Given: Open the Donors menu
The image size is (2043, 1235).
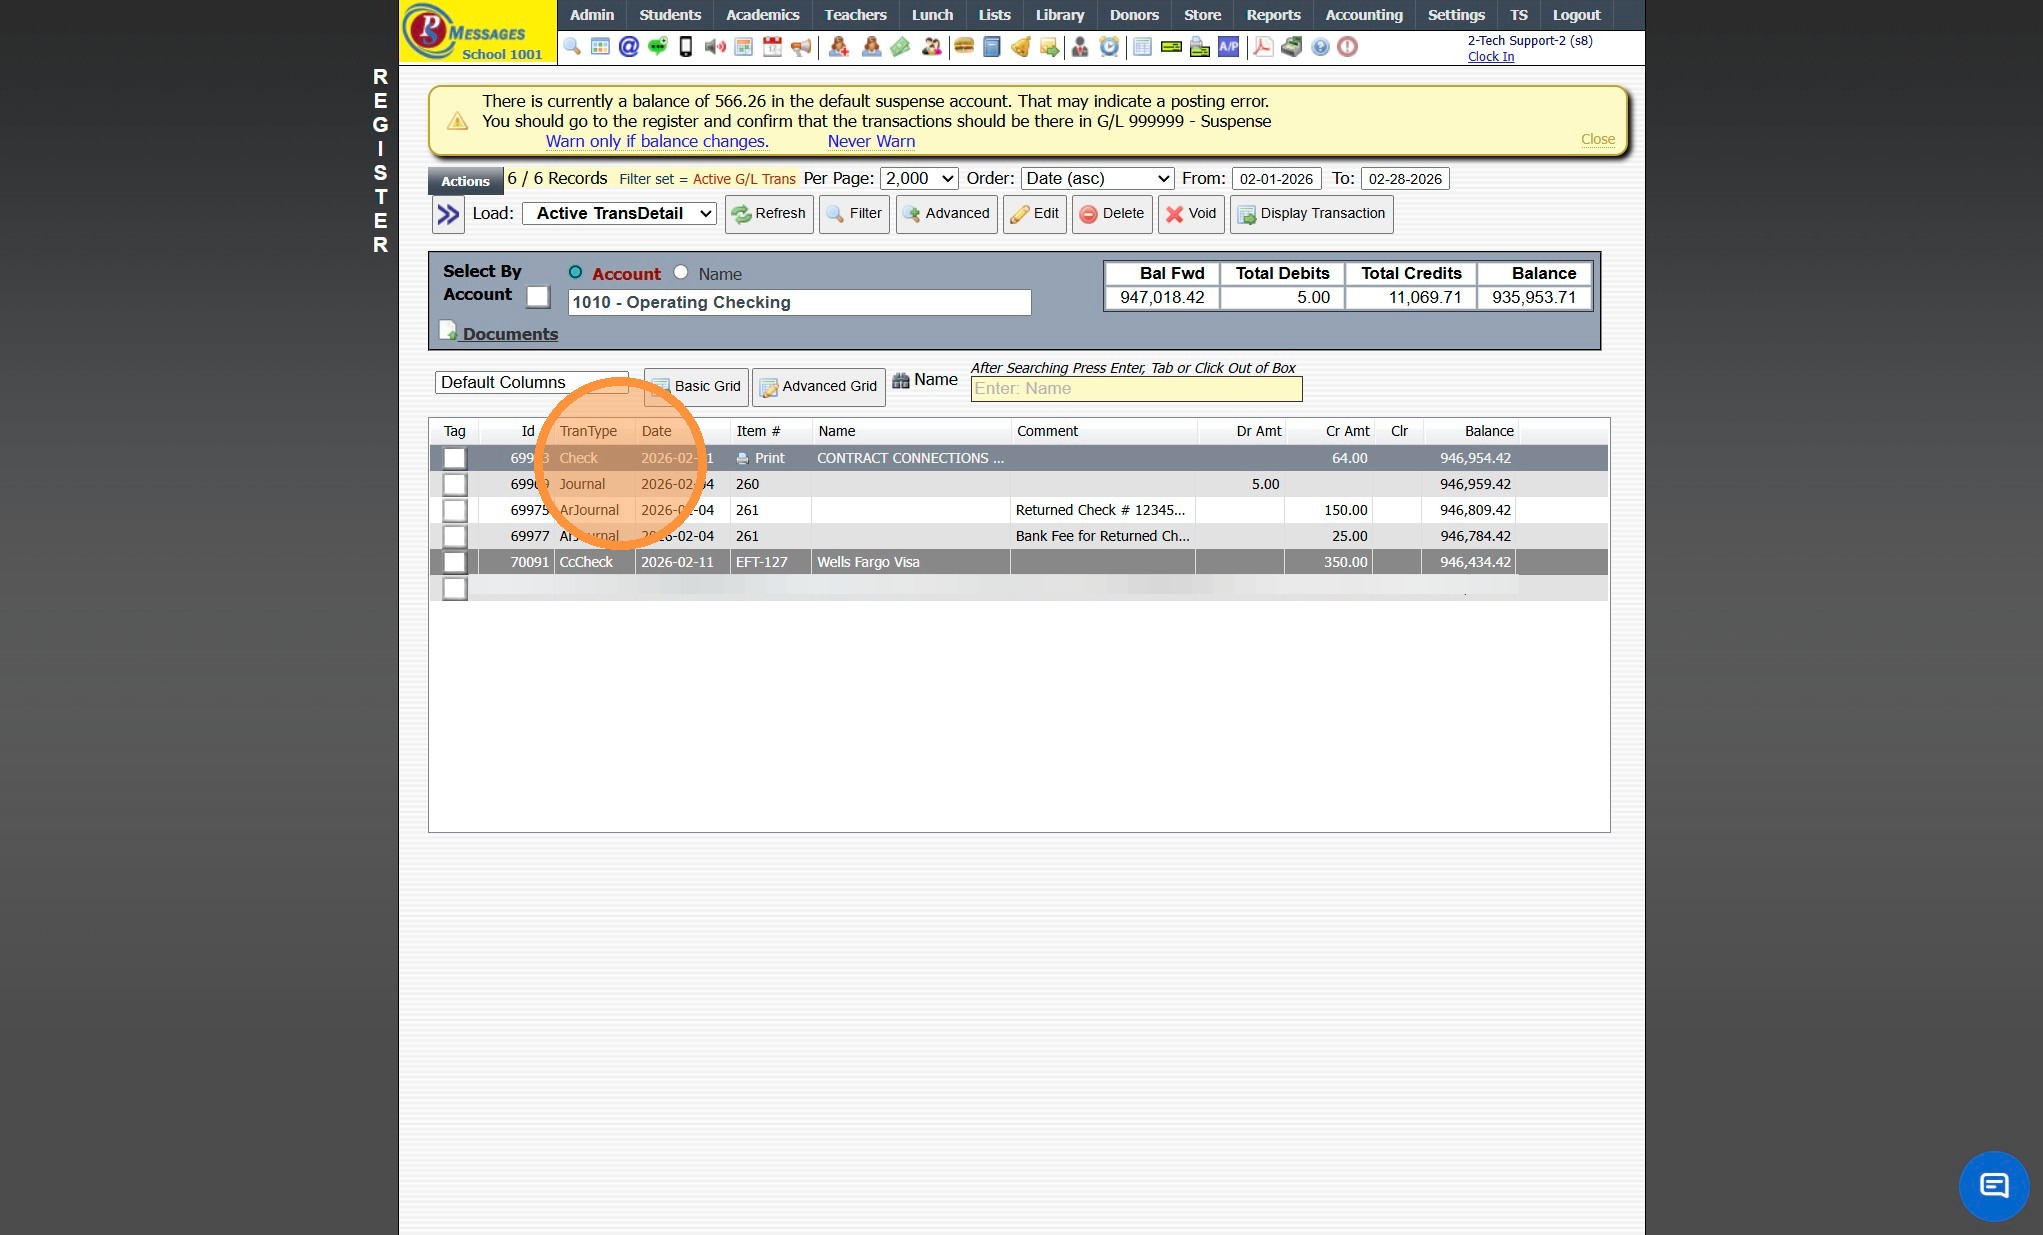Looking at the screenshot, I should 1134,15.
